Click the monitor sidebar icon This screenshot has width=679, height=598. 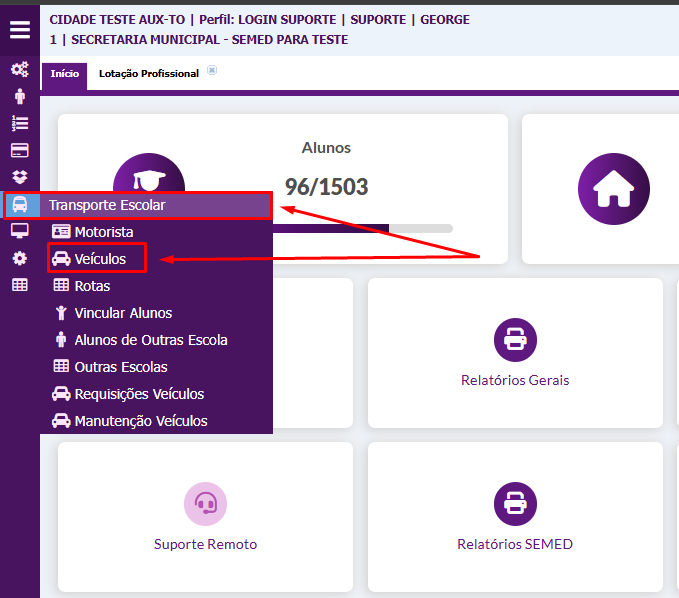point(20,231)
